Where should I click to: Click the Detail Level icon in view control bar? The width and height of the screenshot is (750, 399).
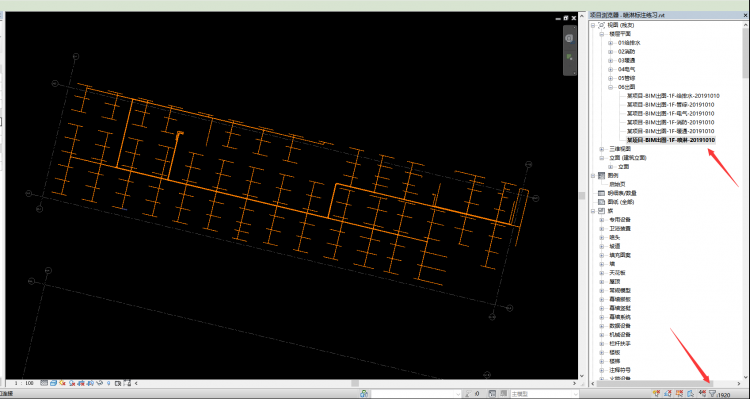[x=44, y=383]
